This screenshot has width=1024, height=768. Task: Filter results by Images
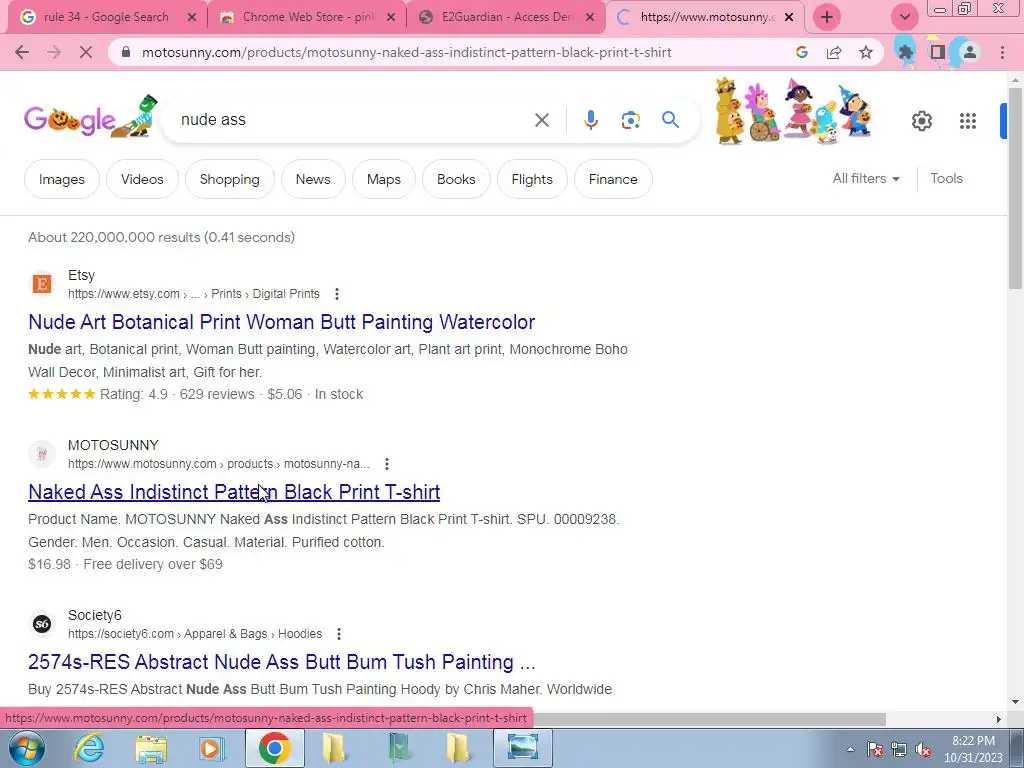pos(61,179)
